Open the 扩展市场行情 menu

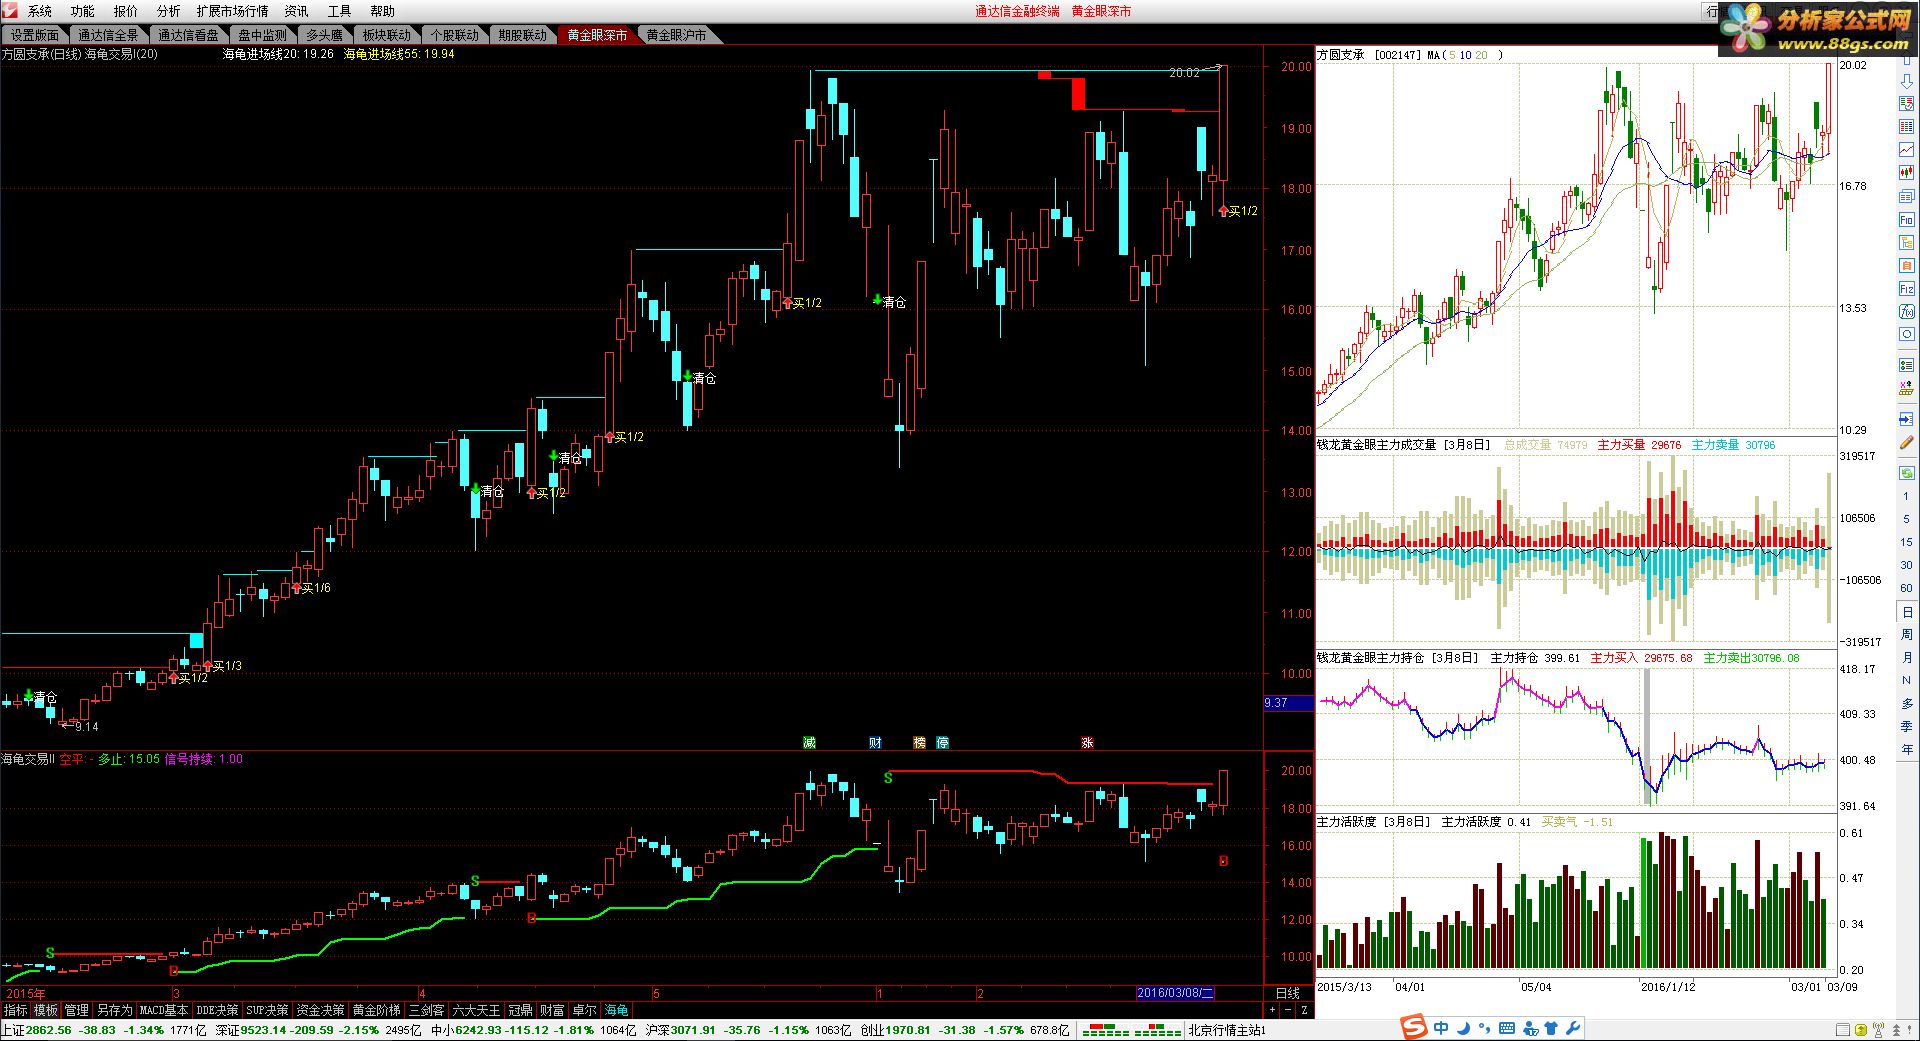232,11
